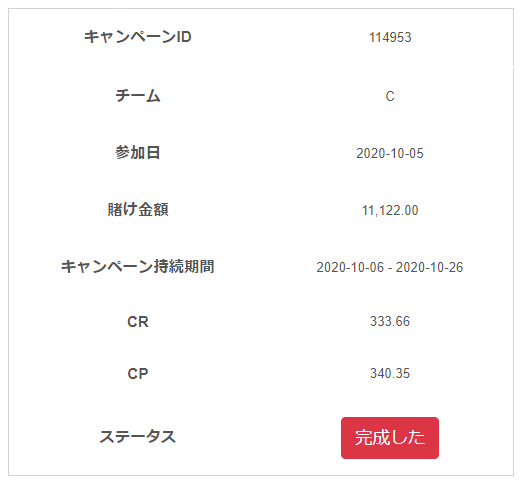Click join date 2020-10-05
The width and height of the screenshot is (521, 485).
pyautogui.click(x=390, y=153)
